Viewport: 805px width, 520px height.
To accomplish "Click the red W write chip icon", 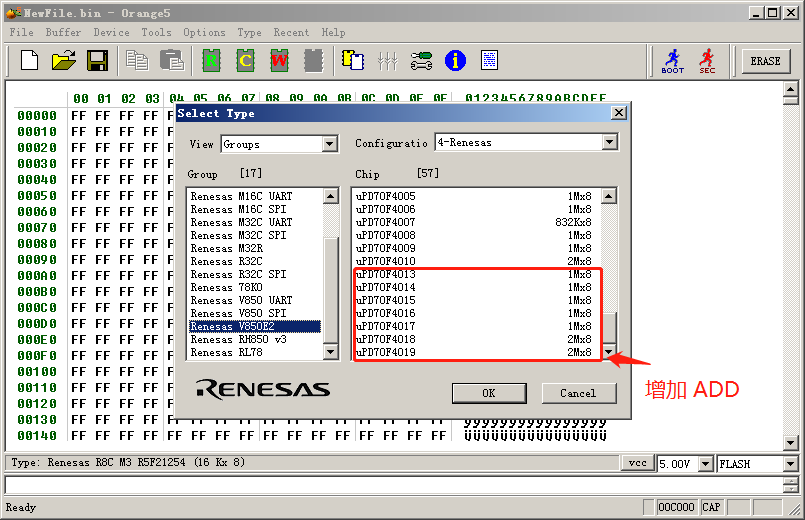I will [x=279, y=61].
